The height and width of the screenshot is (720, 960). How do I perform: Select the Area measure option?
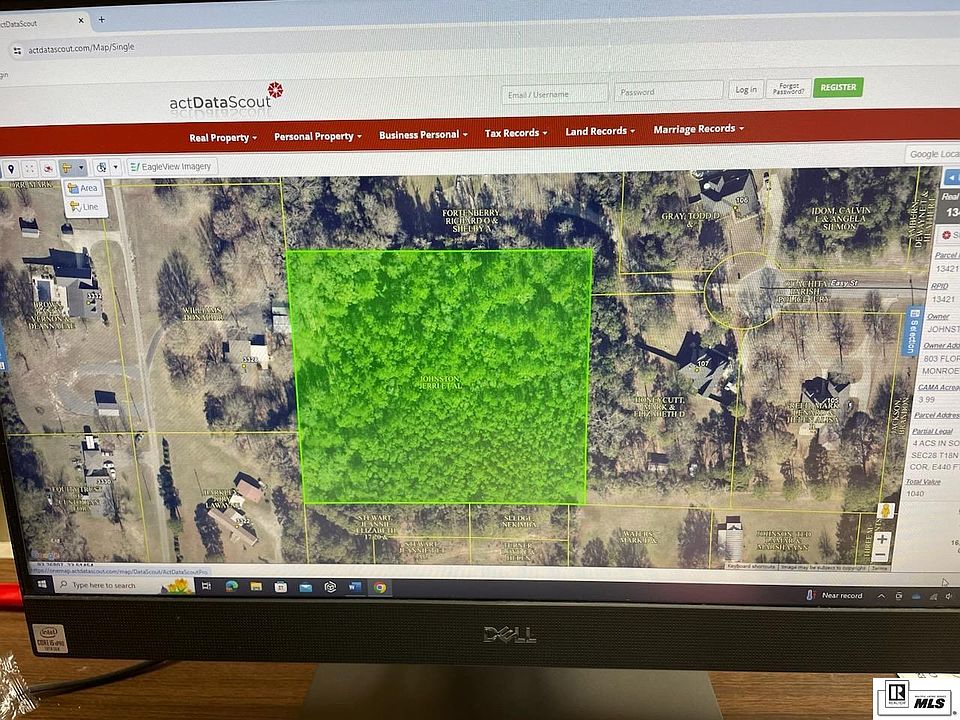click(83, 188)
